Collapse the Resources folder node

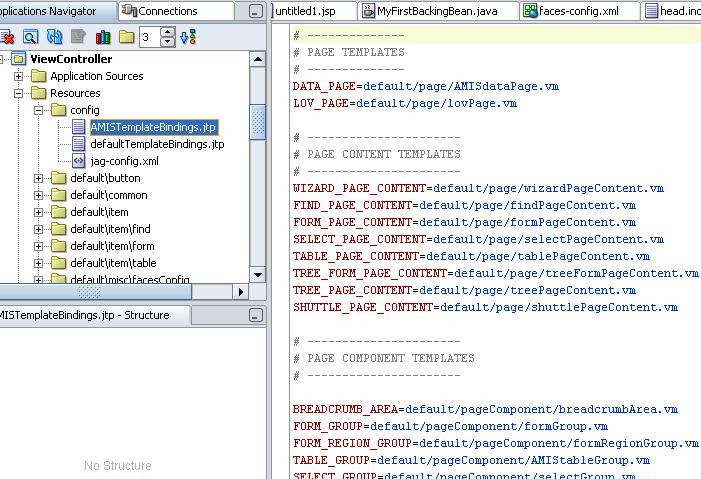[x=19, y=93]
